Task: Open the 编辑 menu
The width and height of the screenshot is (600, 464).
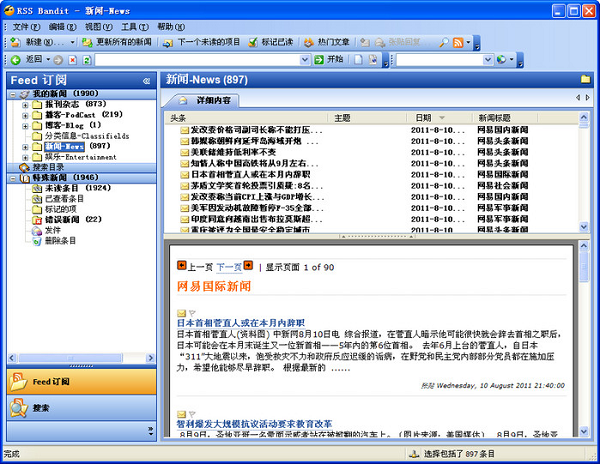Action: click(x=62, y=27)
